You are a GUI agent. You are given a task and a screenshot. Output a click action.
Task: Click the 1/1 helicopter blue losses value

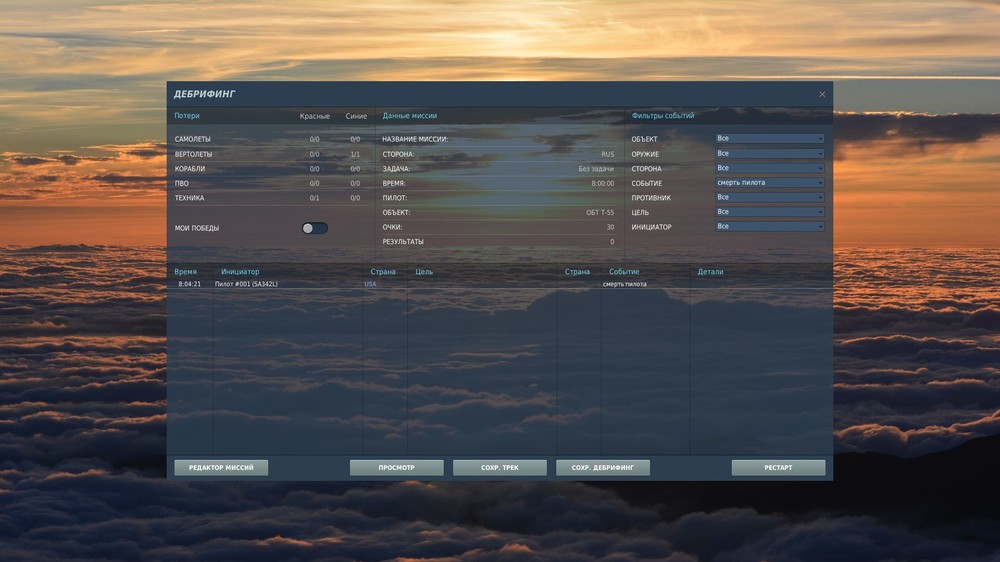pos(355,154)
